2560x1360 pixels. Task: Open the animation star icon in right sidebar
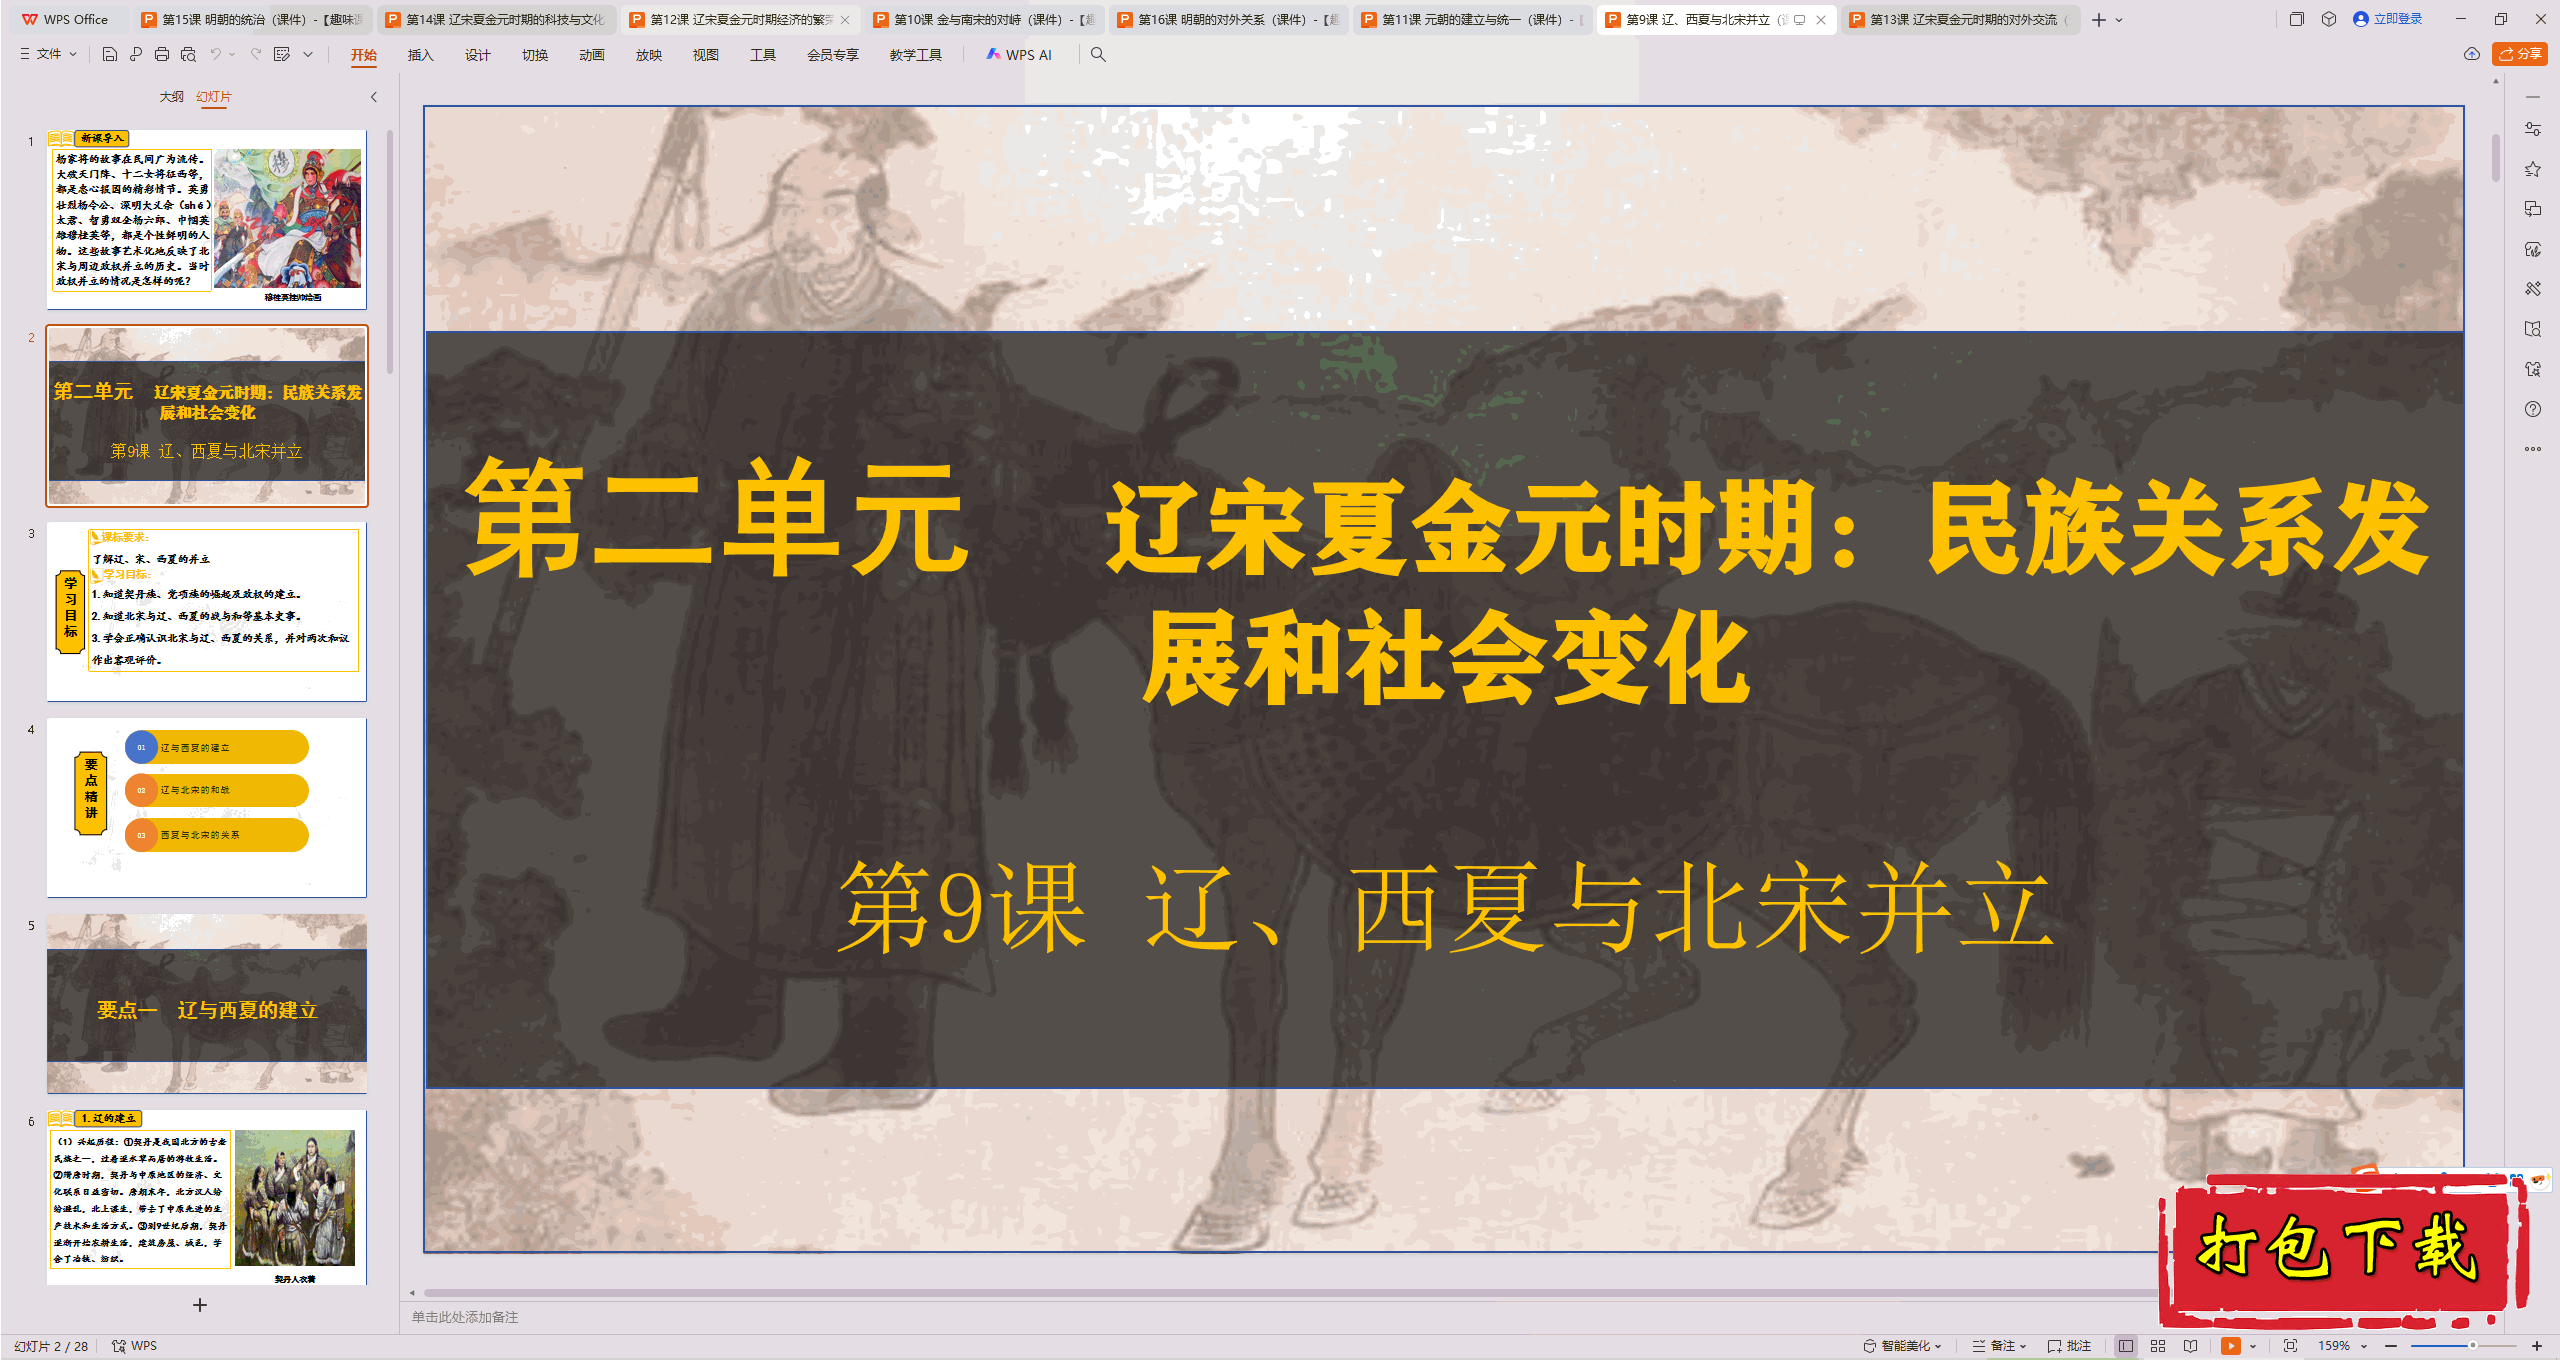[x=2533, y=169]
